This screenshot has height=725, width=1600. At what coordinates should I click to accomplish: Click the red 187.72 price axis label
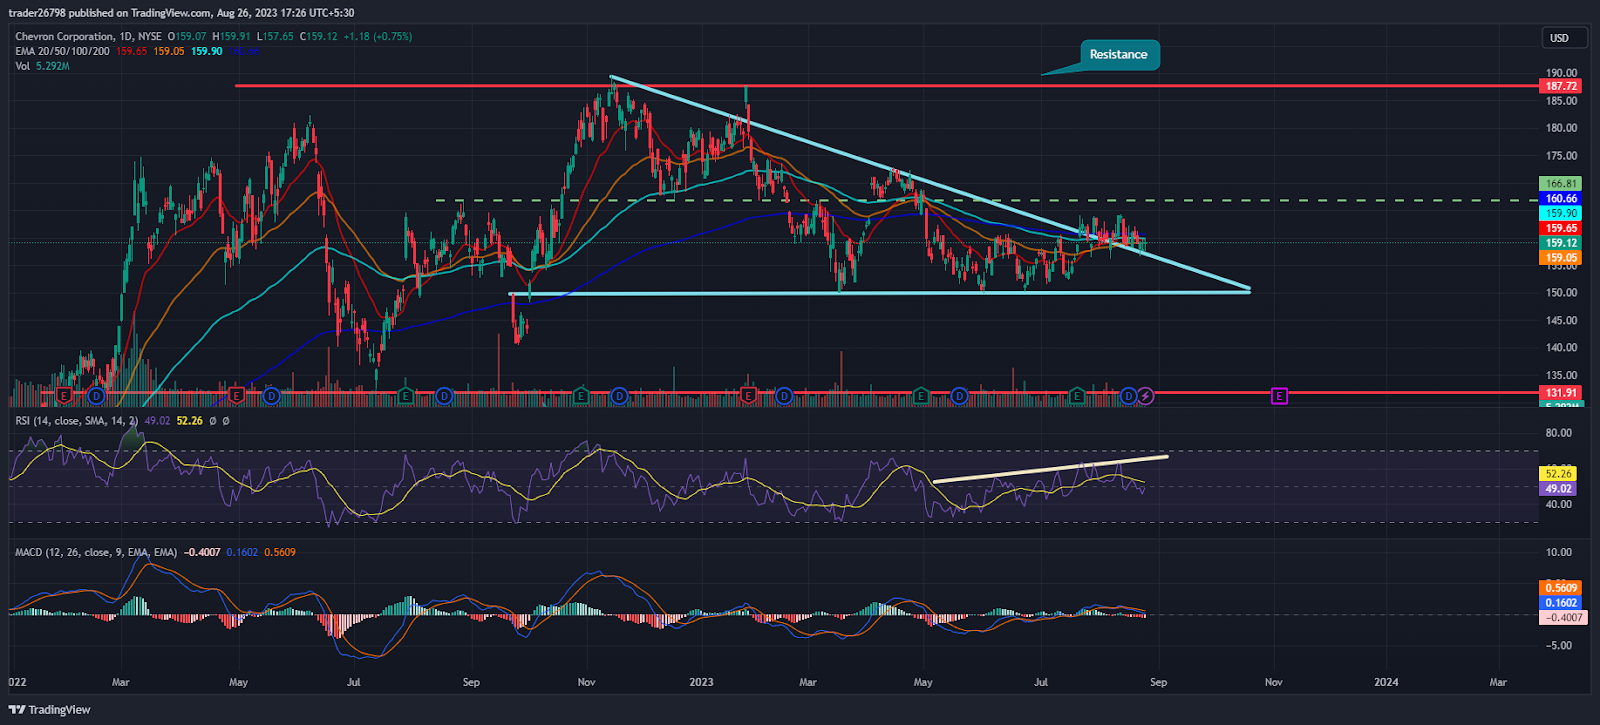pyautogui.click(x=1561, y=86)
